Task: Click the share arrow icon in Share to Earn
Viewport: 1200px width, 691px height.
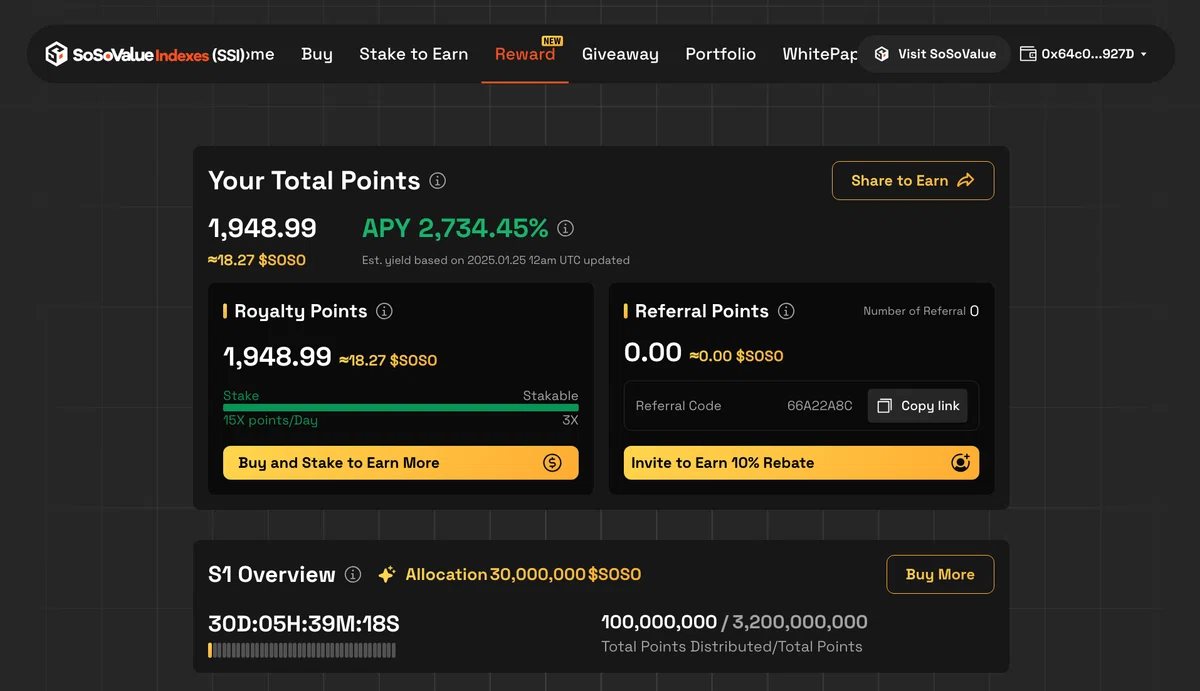Action: tap(965, 181)
